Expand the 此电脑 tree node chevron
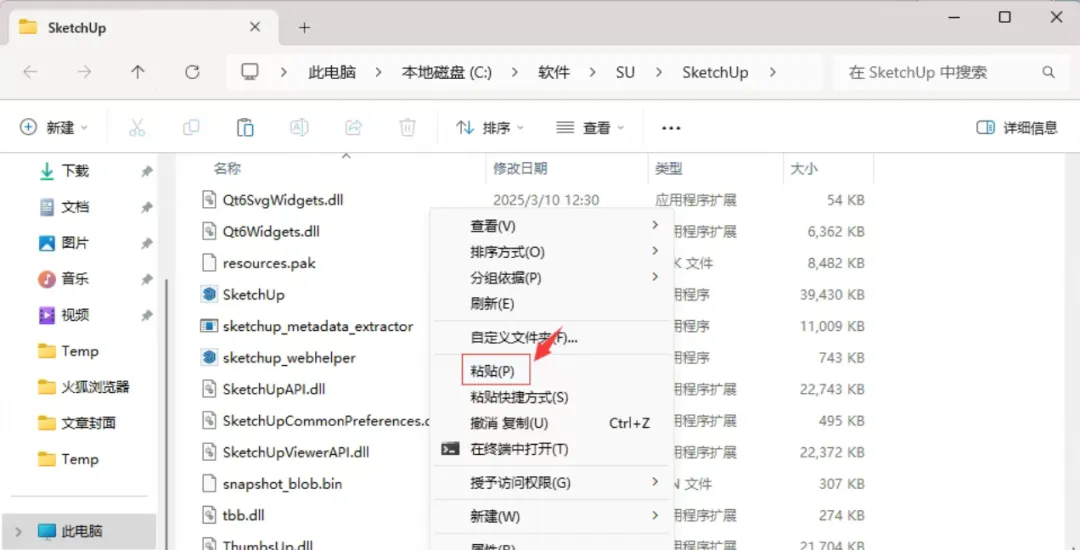Image resolution: width=1080 pixels, height=550 pixels. pos(18,531)
